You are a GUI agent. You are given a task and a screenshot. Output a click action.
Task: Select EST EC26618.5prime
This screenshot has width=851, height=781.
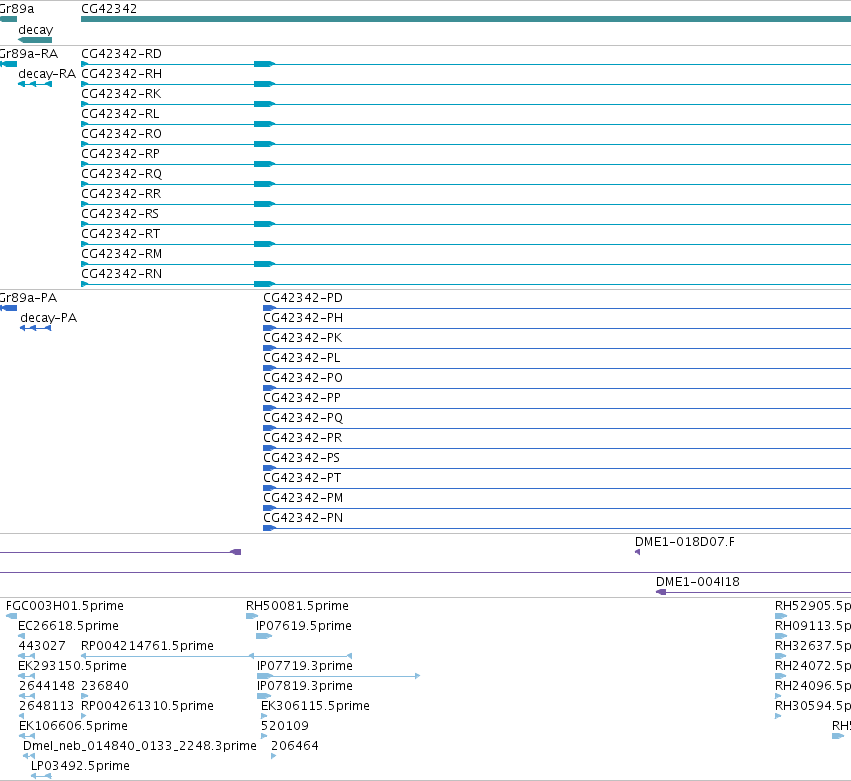point(68,626)
